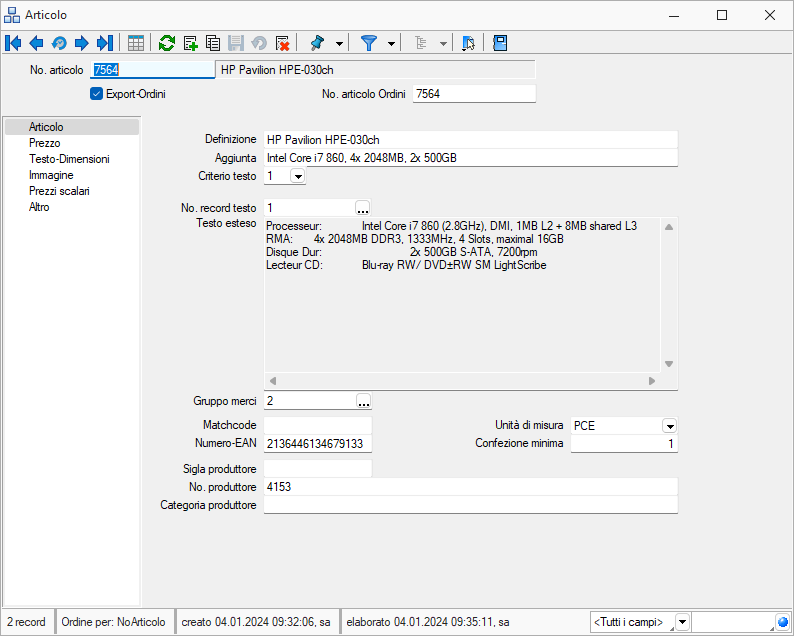Click the Articolo window title icon
The height and width of the screenshot is (636, 794).
[x=12, y=15]
